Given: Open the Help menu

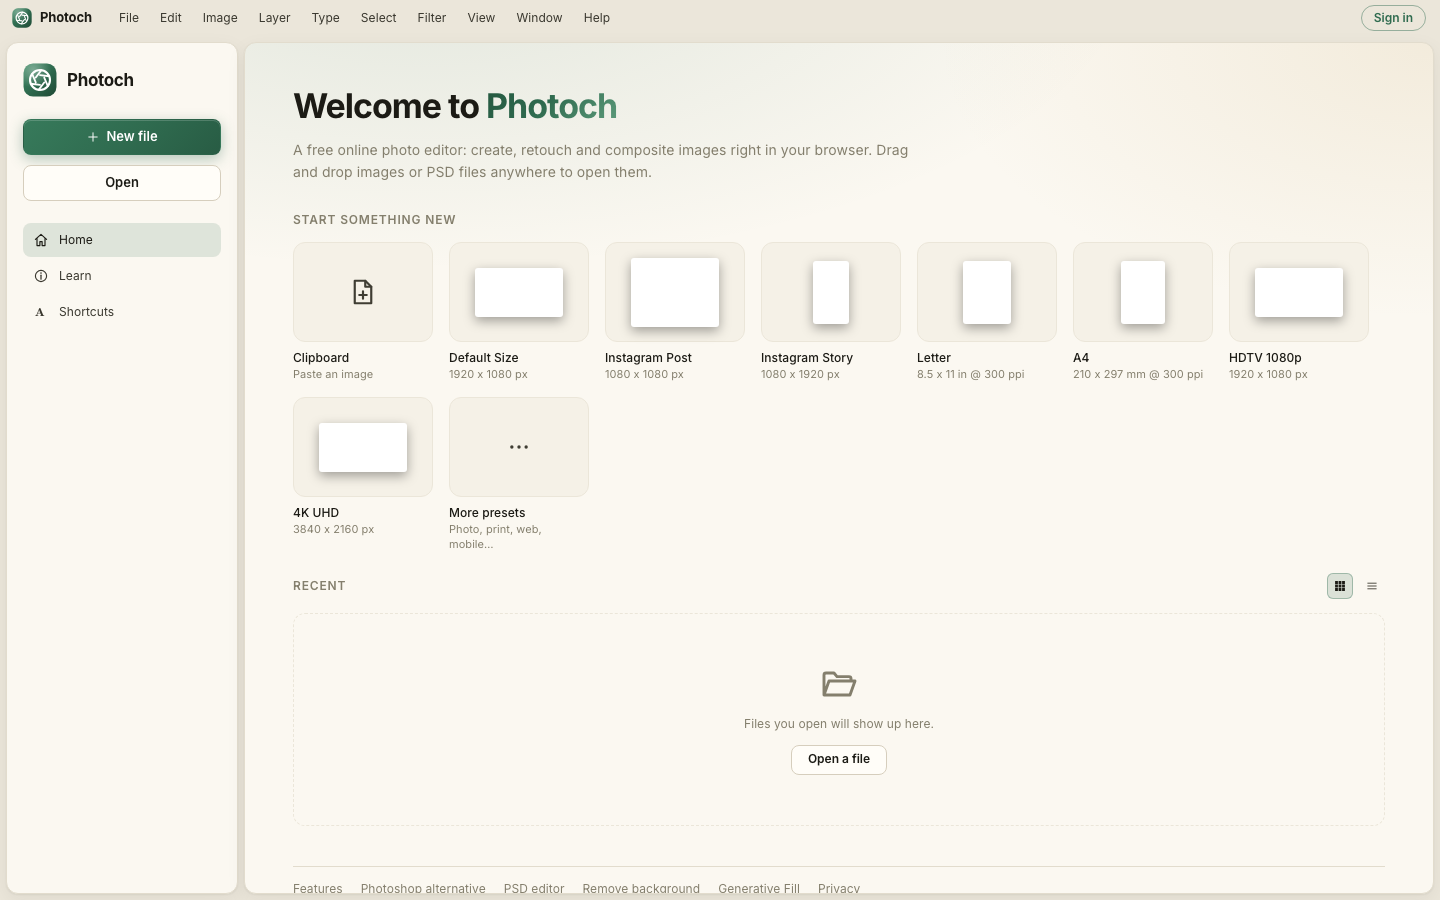Looking at the screenshot, I should (597, 18).
